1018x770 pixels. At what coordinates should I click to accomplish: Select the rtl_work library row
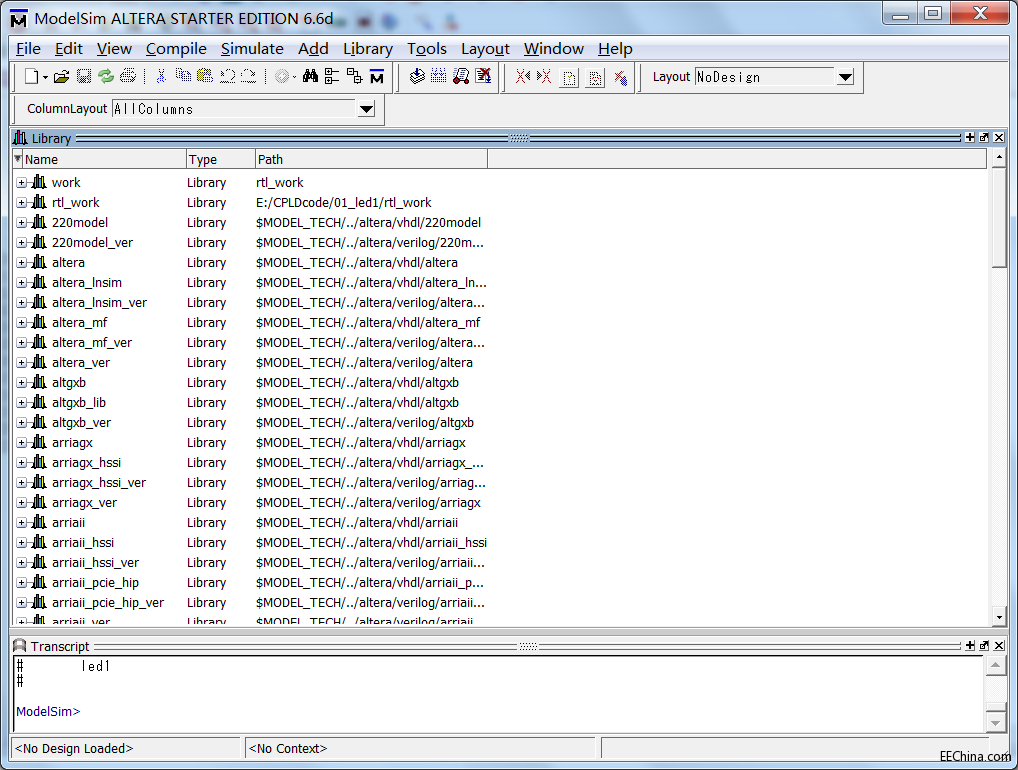(x=76, y=202)
